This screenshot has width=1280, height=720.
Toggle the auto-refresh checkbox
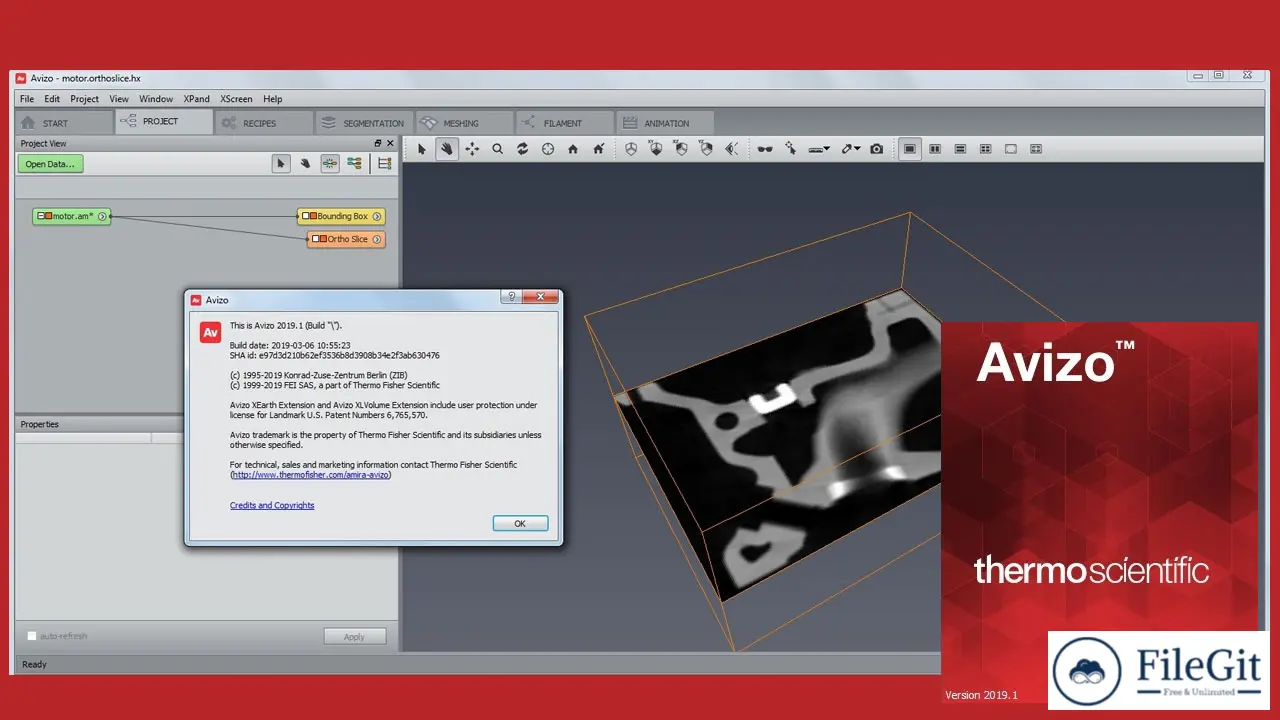(x=32, y=636)
